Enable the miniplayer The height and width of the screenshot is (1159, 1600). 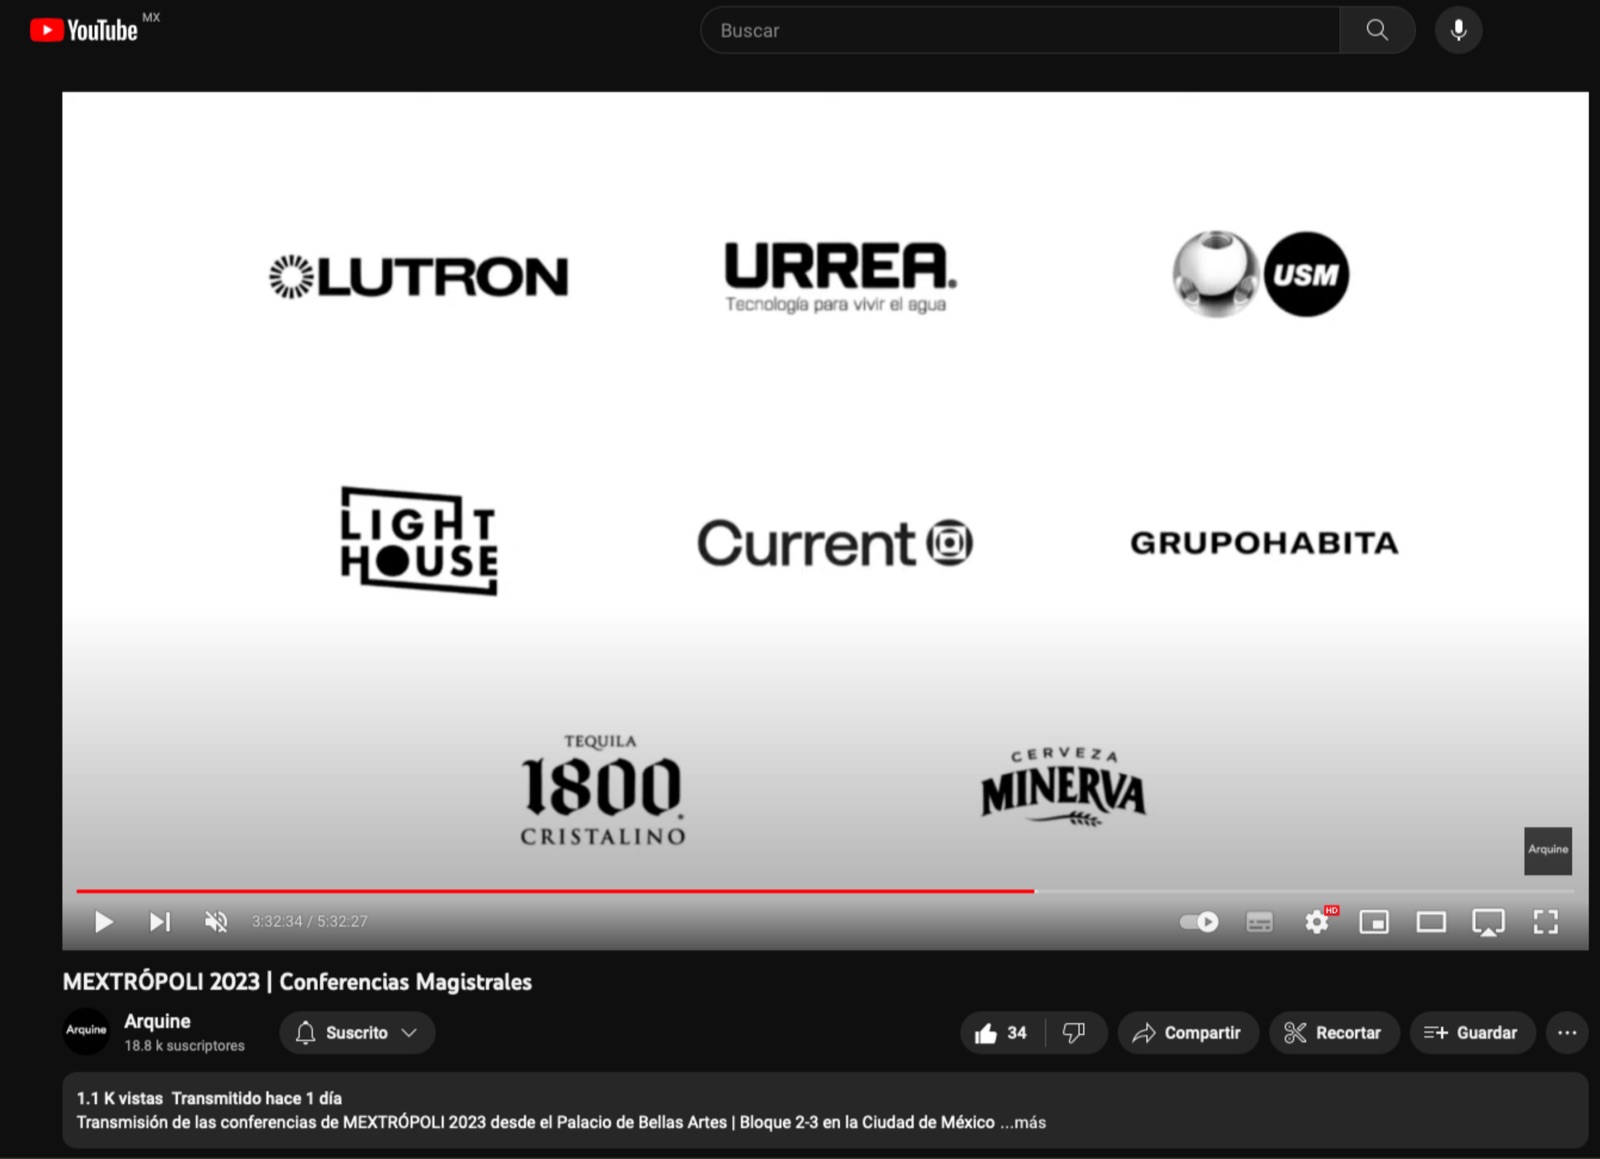click(1374, 921)
